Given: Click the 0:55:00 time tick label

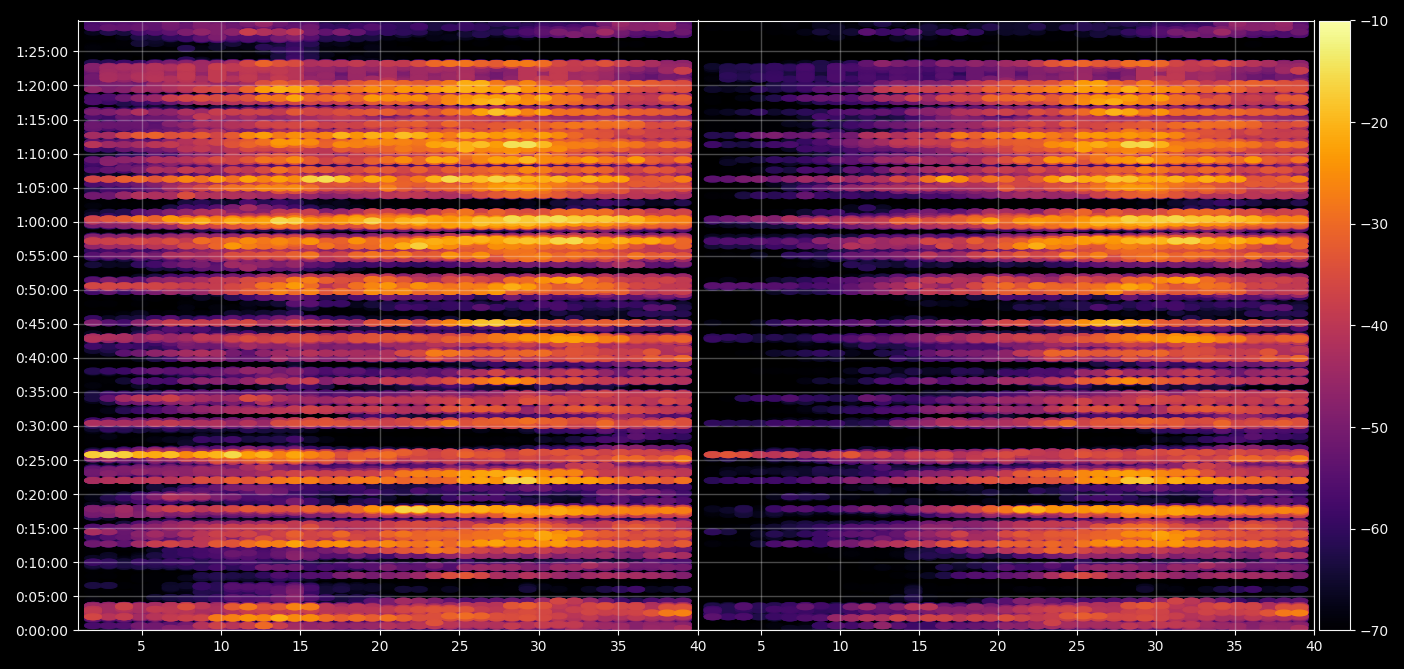Looking at the screenshot, I should (x=42, y=256).
